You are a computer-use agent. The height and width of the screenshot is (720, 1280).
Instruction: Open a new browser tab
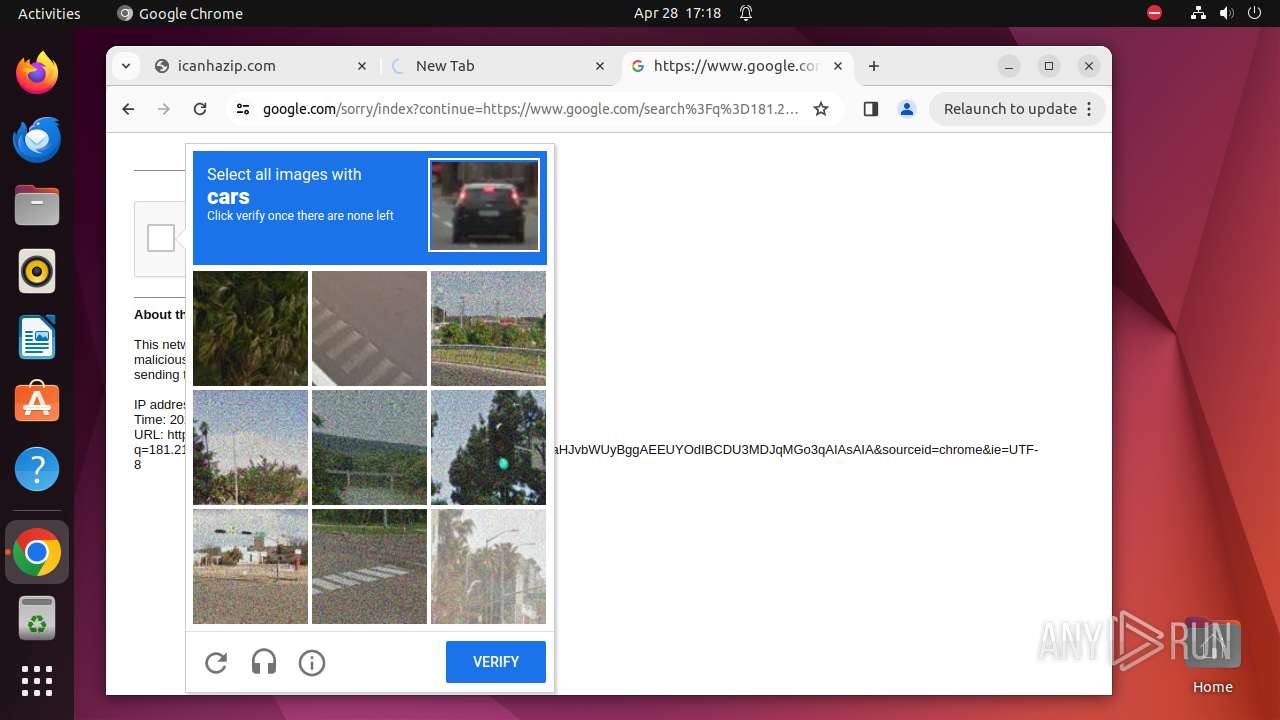pyautogui.click(x=874, y=66)
